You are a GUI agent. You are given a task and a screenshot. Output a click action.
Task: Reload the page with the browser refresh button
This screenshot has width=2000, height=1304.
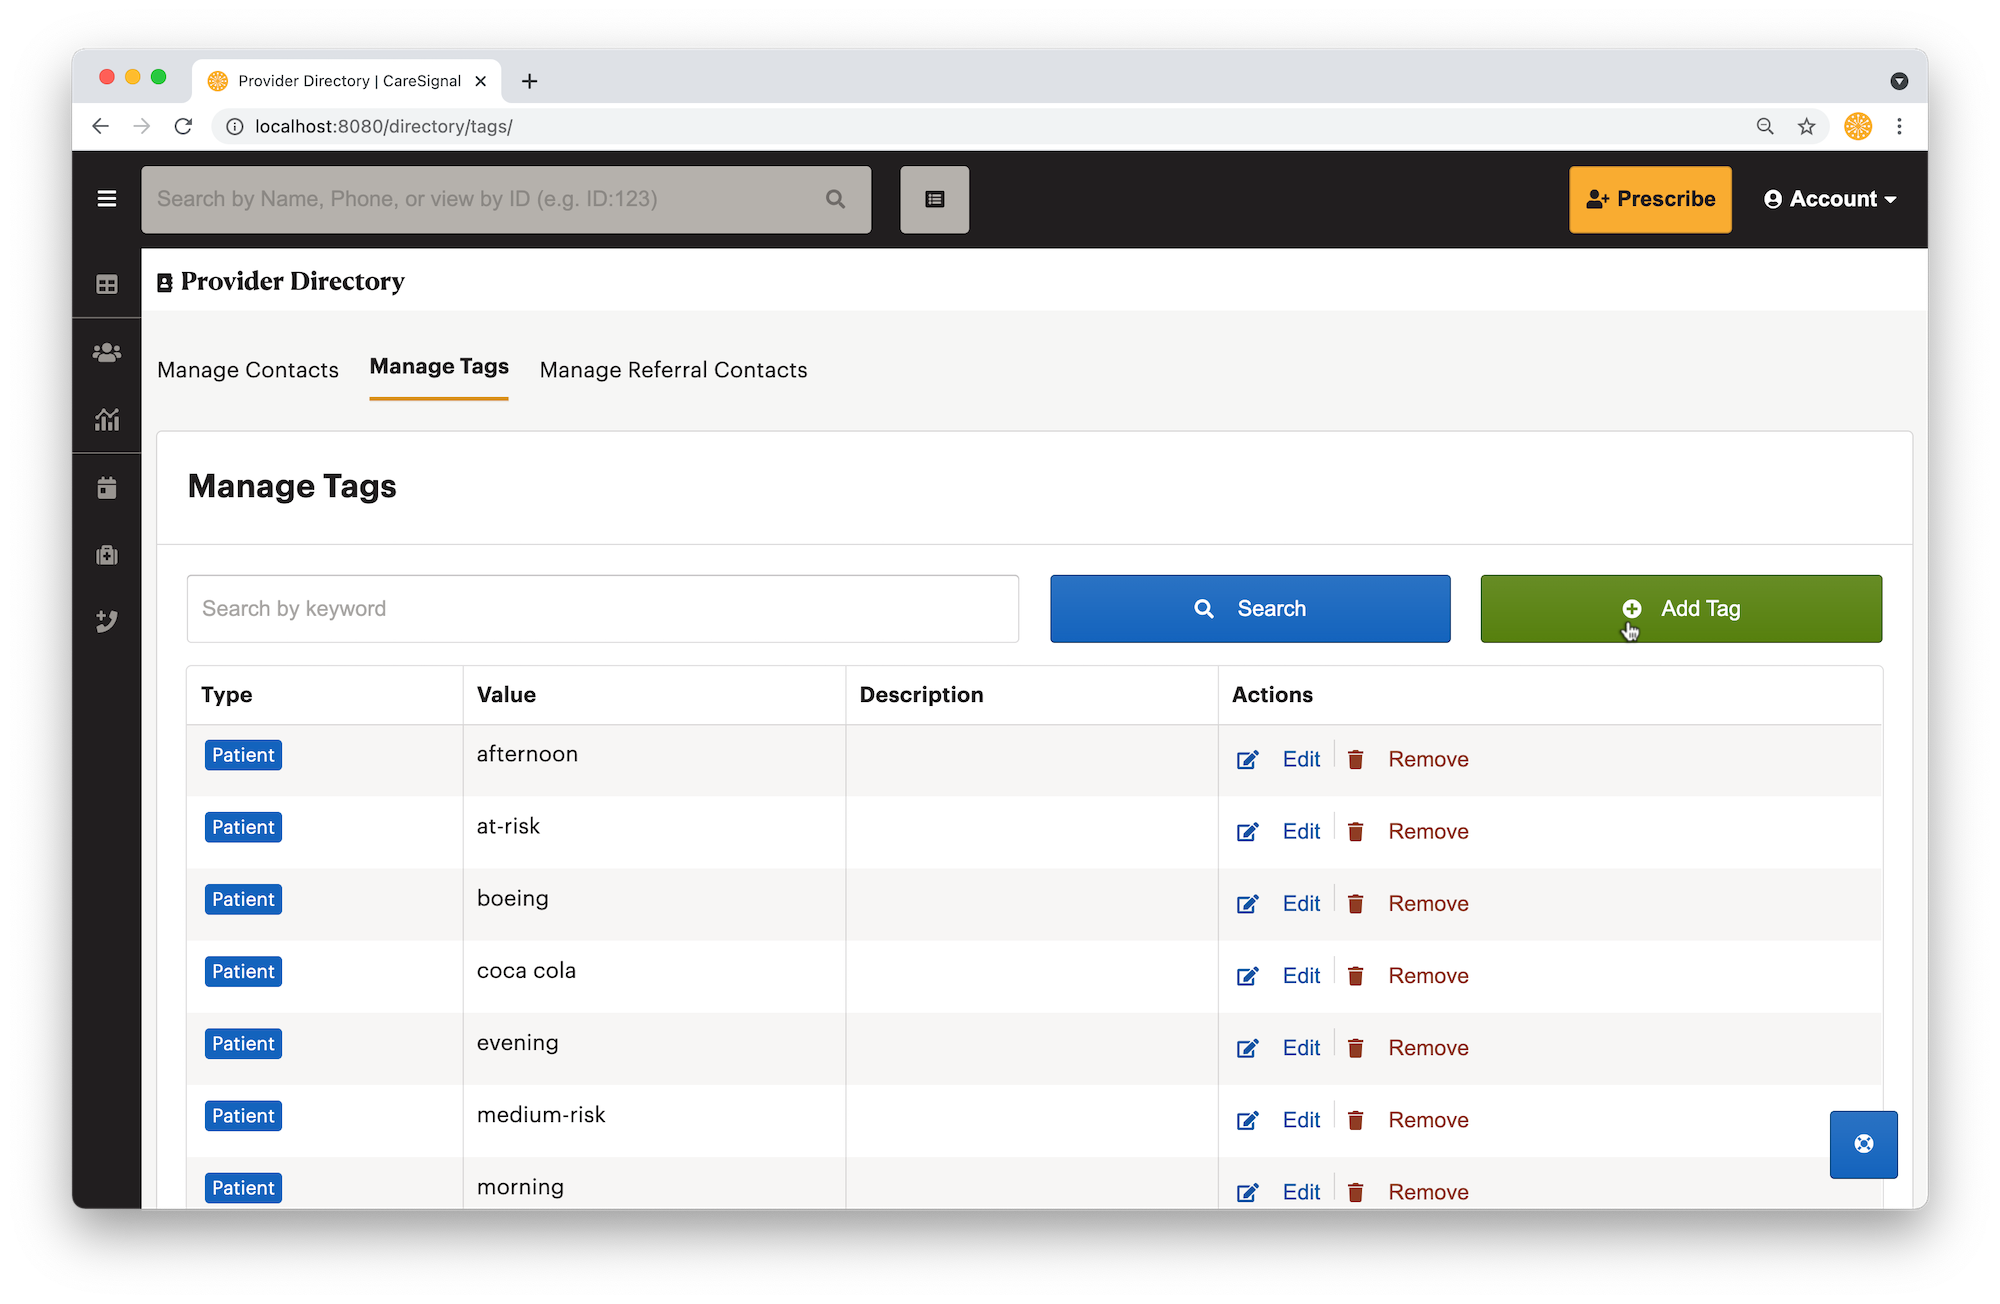pos(183,126)
